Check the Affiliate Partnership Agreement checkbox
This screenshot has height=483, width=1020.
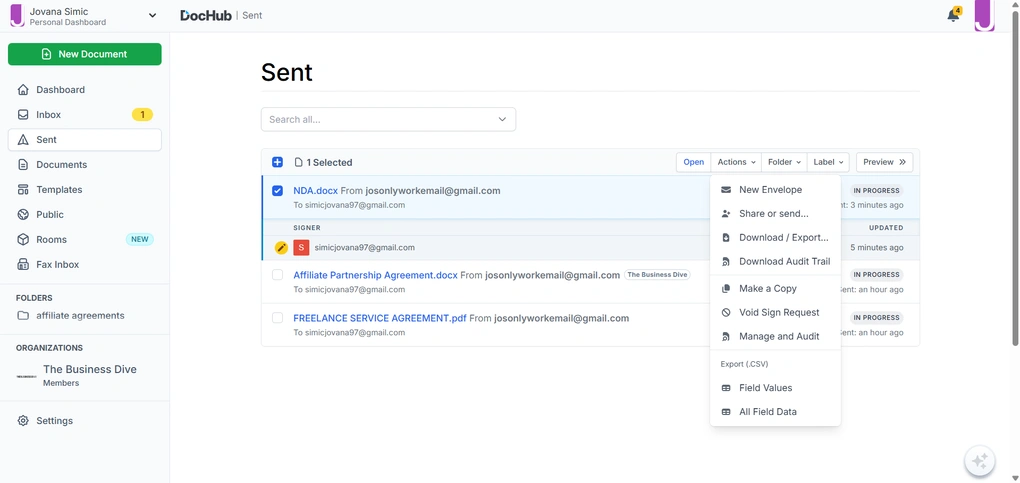(278, 275)
